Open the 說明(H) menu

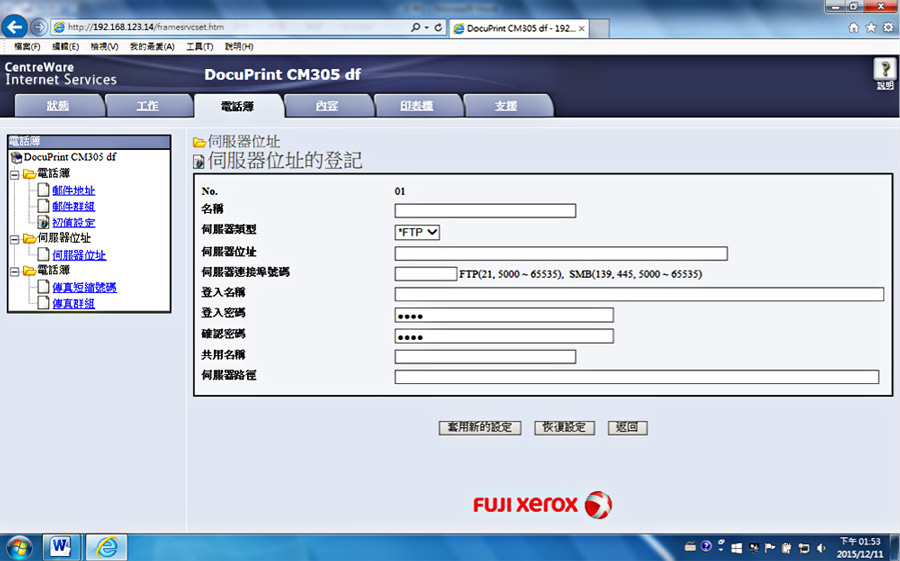239,47
